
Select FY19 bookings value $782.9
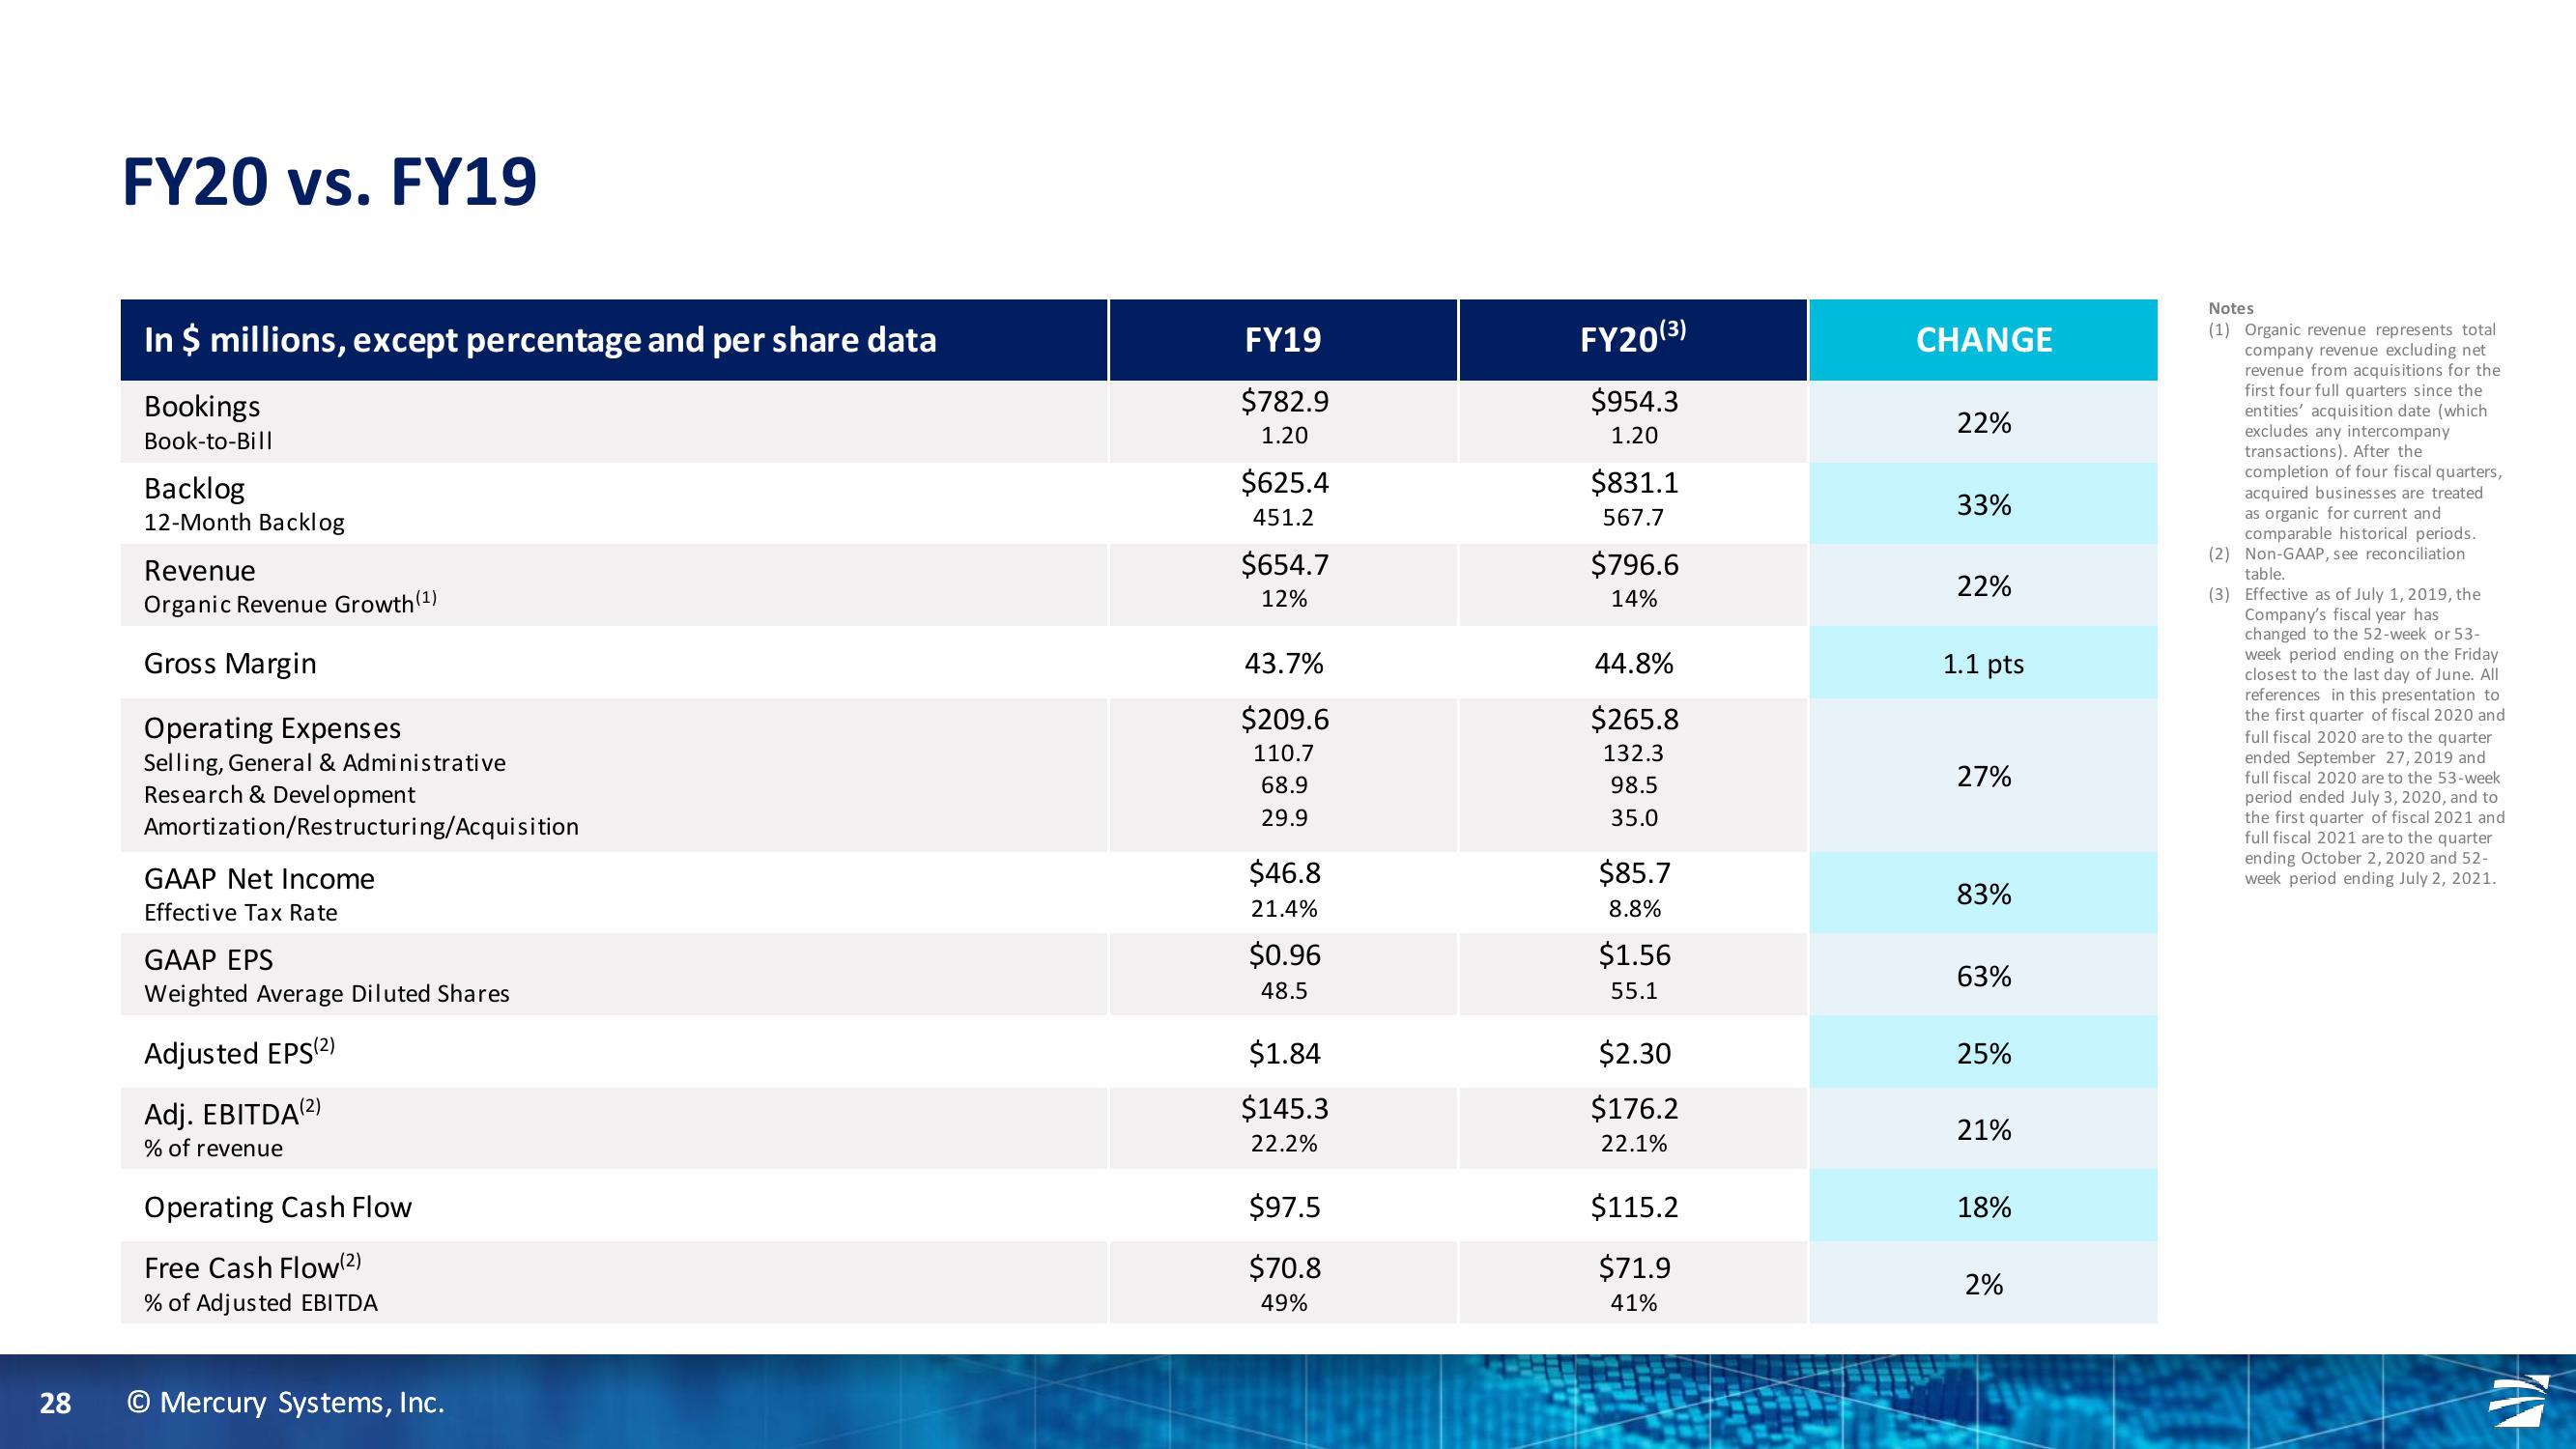pos(1285,401)
